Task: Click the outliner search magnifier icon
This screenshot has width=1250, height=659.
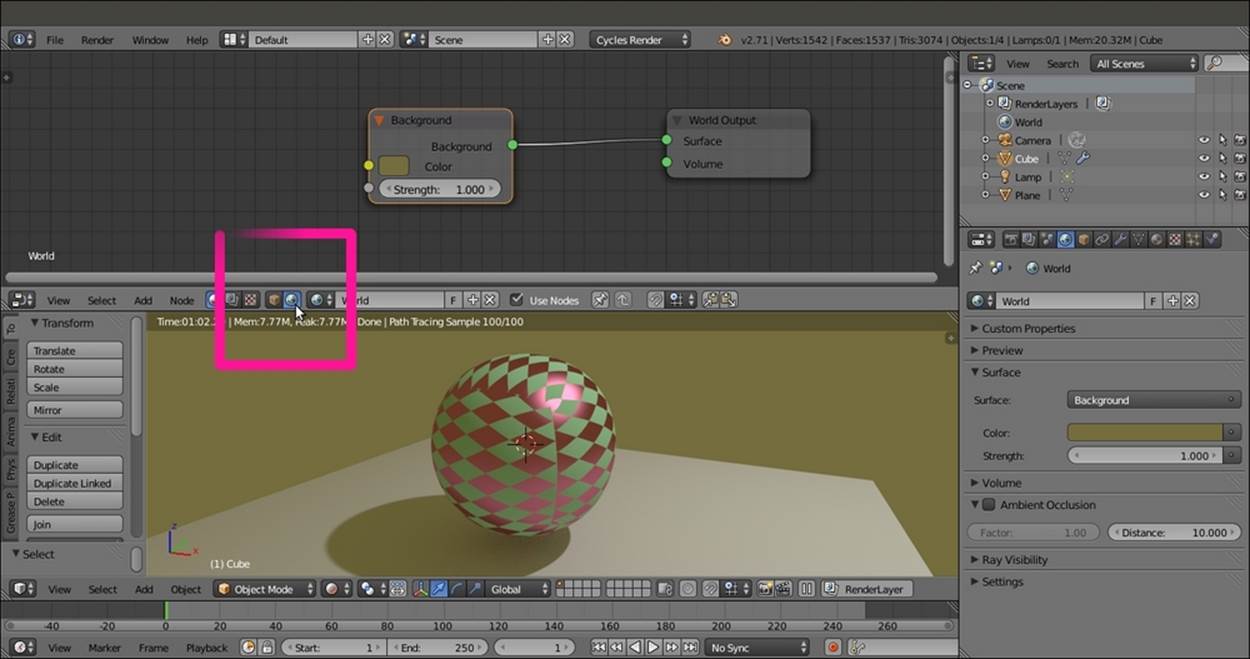Action: click(x=1214, y=63)
